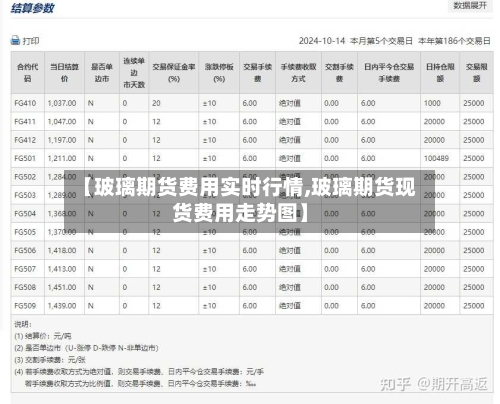Viewport: 500px width, 404px height.
Task: Click the 打印 print link
Action: point(31,41)
